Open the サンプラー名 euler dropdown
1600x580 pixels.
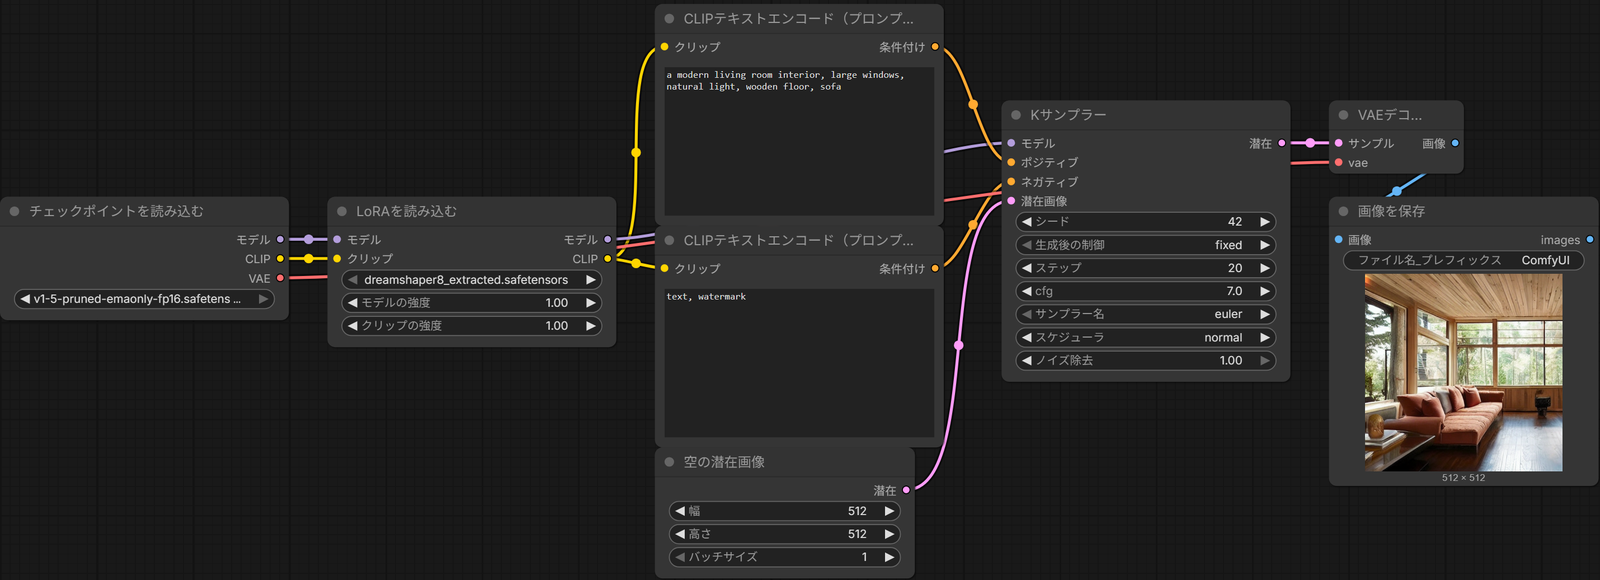1146,314
